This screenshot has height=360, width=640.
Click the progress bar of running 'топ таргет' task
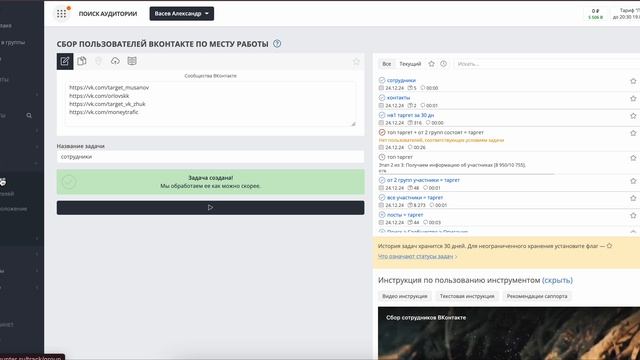(466, 174)
